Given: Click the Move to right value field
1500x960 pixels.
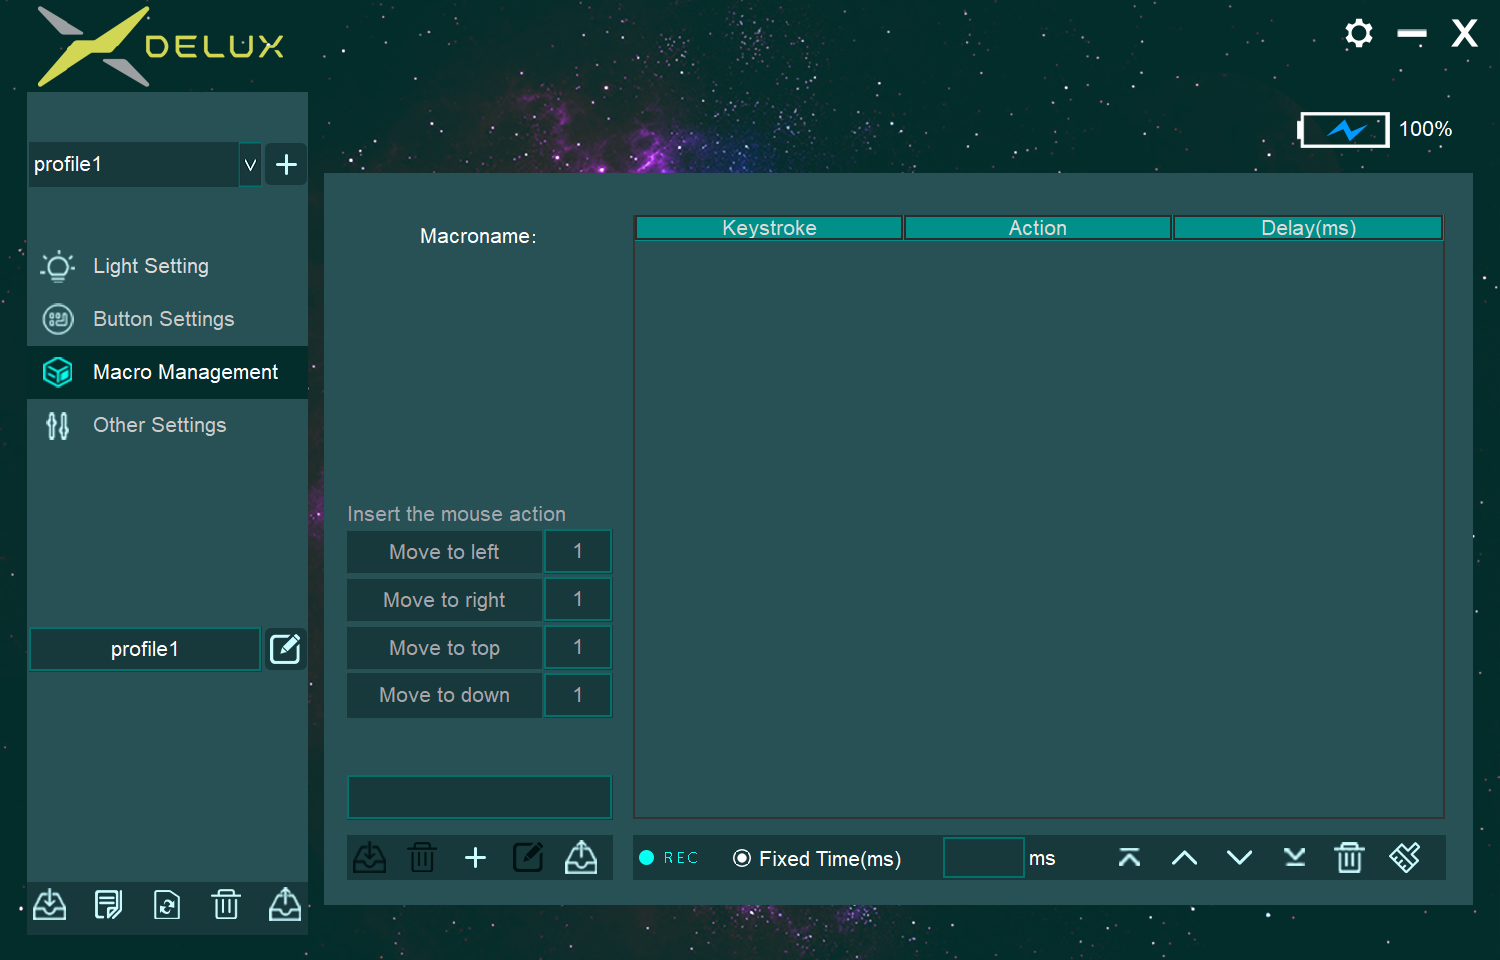Looking at the screenshot, I should (577, 600).
